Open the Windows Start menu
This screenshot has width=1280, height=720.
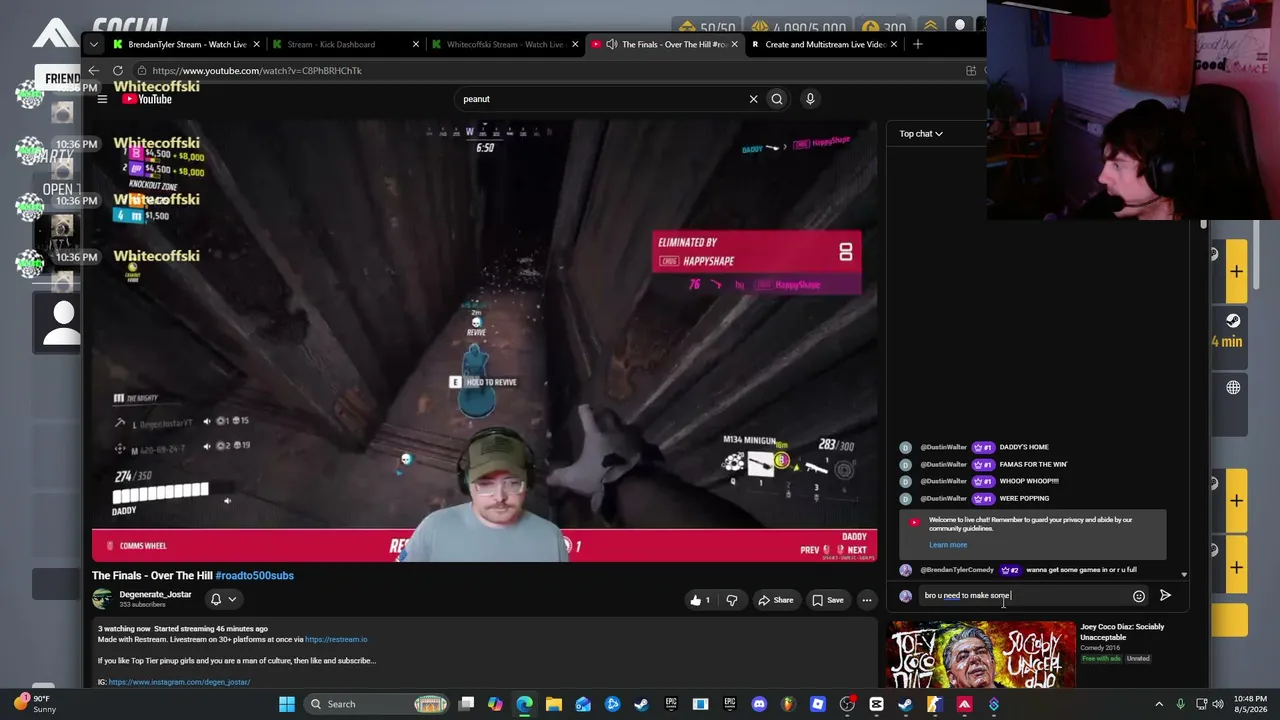click(287, 704)
